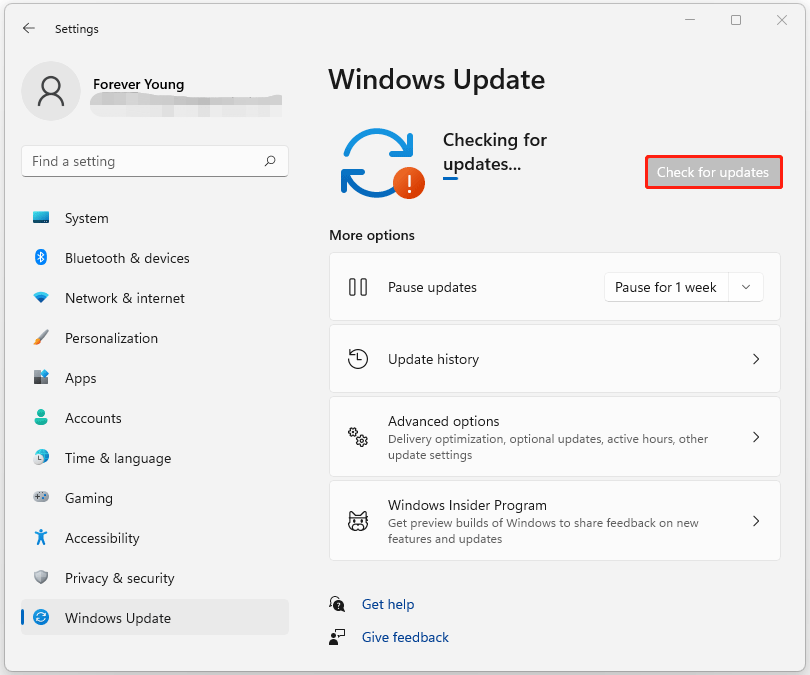Click the Check for updates button
Image resolution: width=810 pixels, height=675 pixels.
tap(713, 171)
